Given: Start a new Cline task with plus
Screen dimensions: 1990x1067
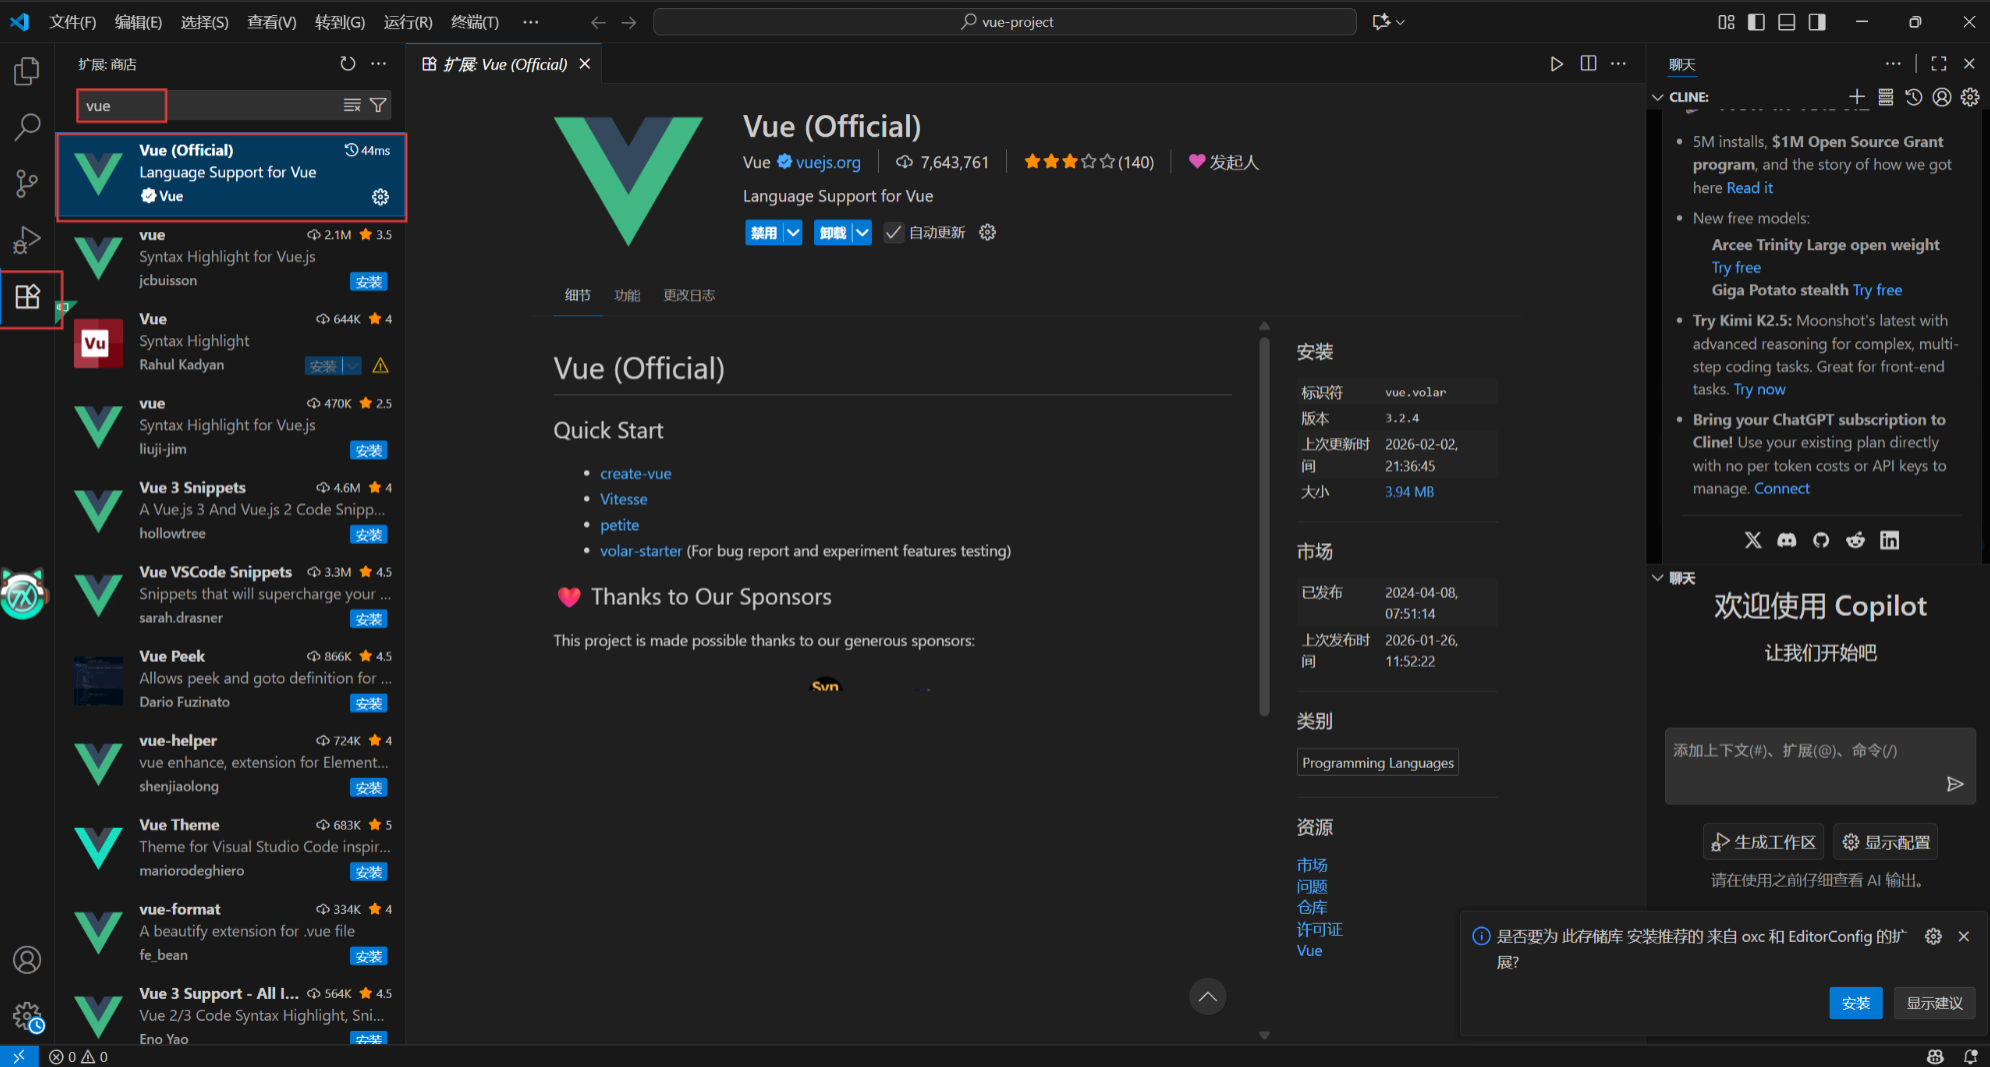Looking at the screenshot, I should (1857, 97).
